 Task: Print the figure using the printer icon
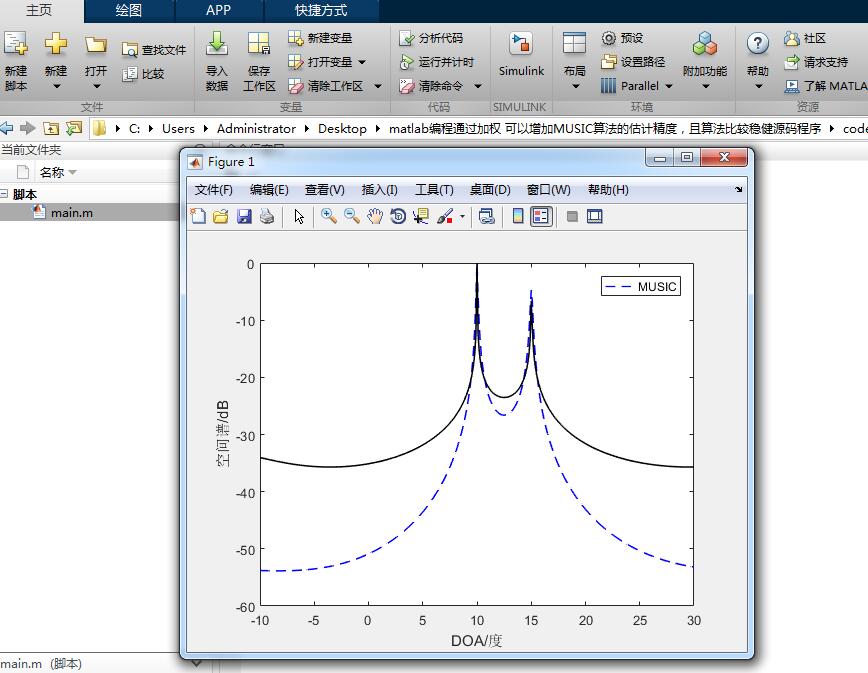coord(267,216)
